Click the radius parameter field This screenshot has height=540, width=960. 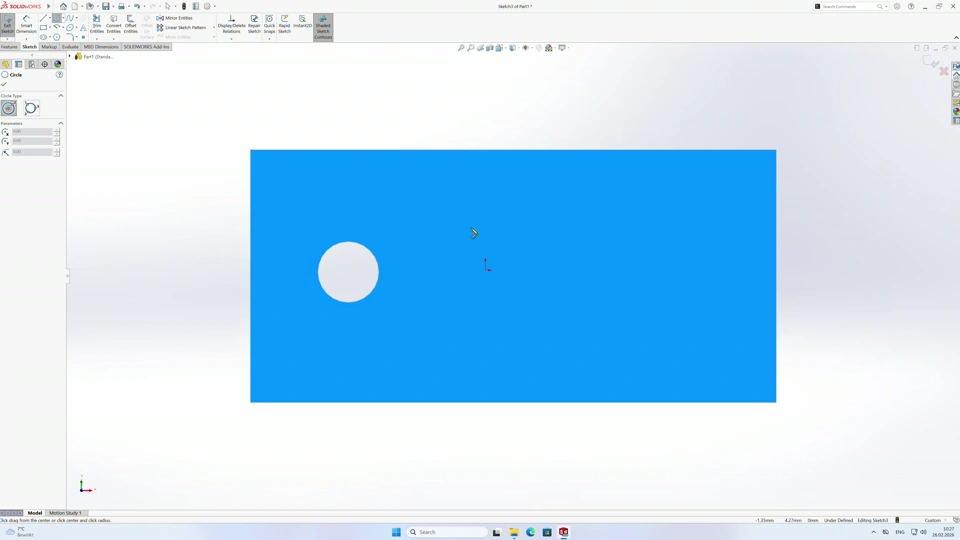pos(32,152)
